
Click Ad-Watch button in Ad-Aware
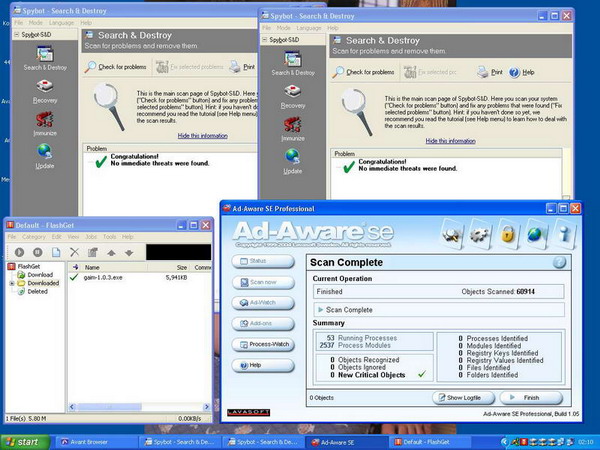[x=263, y=303]
